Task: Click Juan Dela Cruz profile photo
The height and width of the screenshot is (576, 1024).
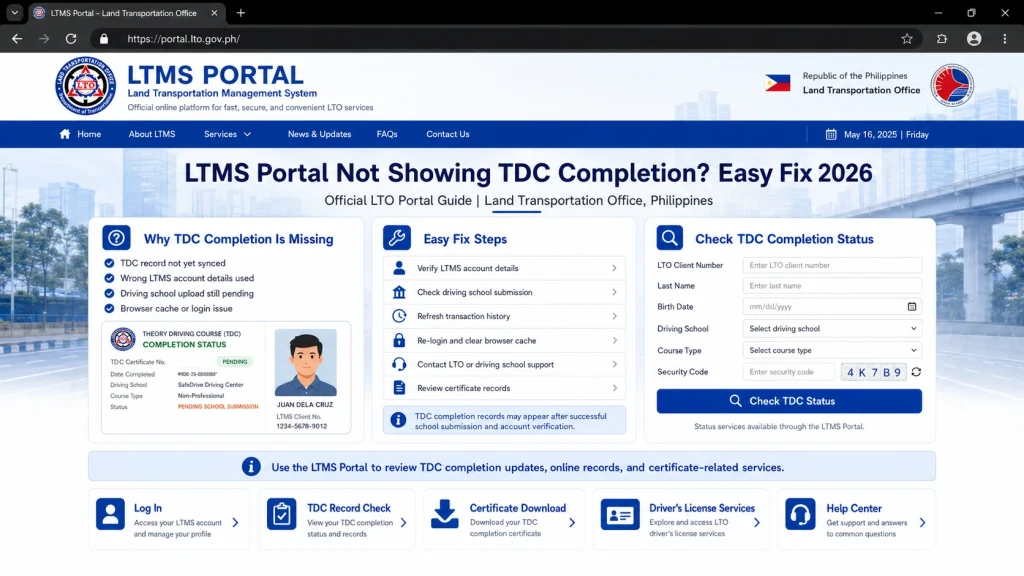Action: tap(306, 362)
